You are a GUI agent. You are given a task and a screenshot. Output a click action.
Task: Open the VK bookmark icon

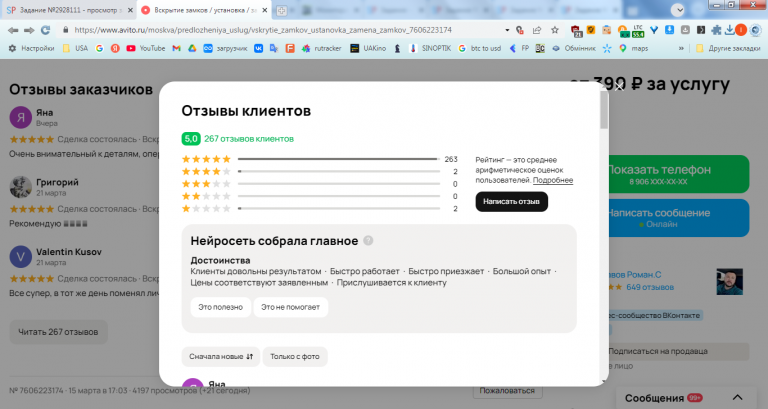tap(258, 48)
